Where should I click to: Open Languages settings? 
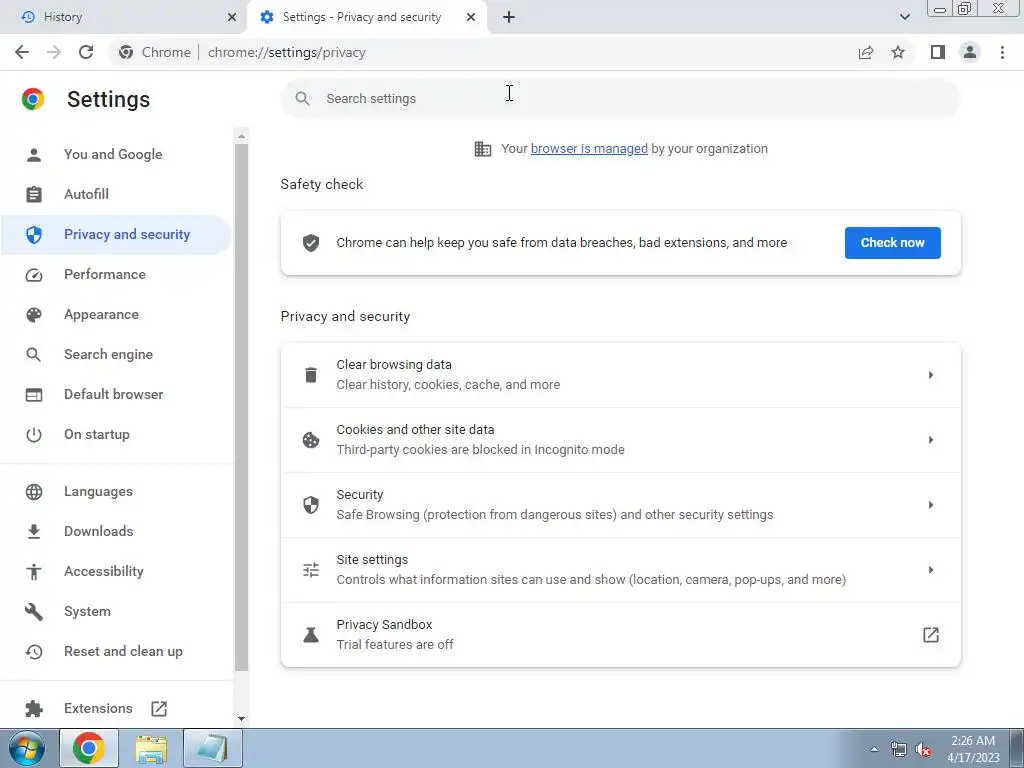point(116,492)
